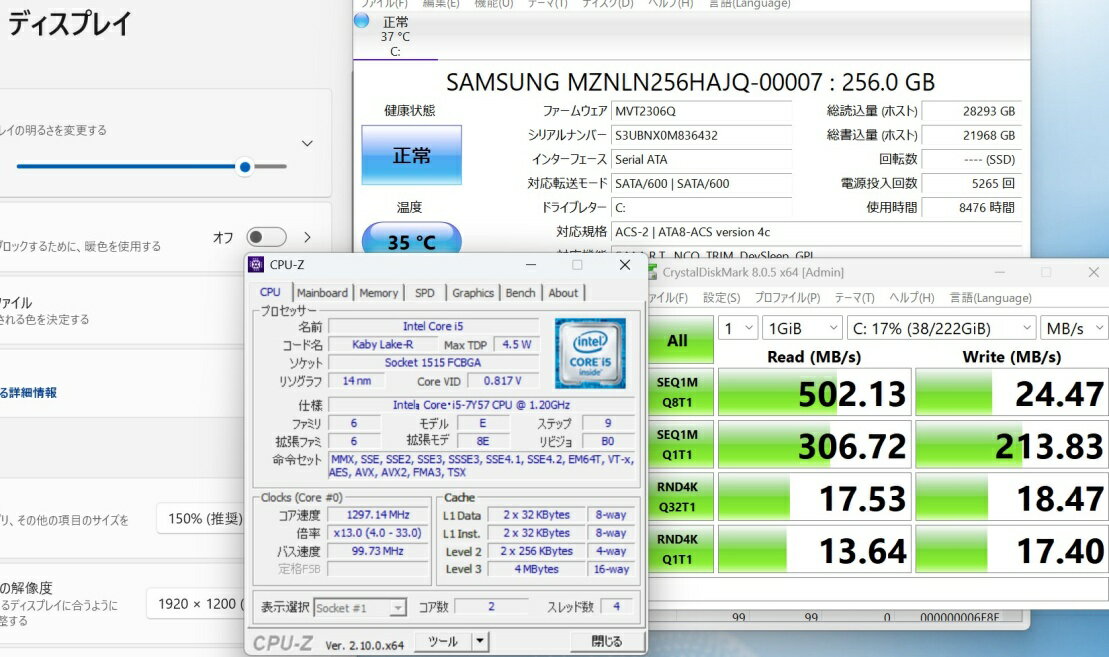Expand the brightness section chevron
Image resolution: width=1109 pixels, height=657 pixels.
pos(307,144)
